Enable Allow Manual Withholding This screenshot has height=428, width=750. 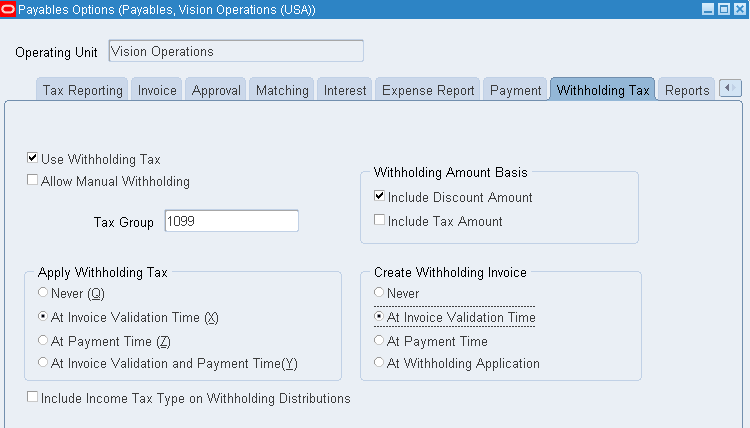[33, 181]
